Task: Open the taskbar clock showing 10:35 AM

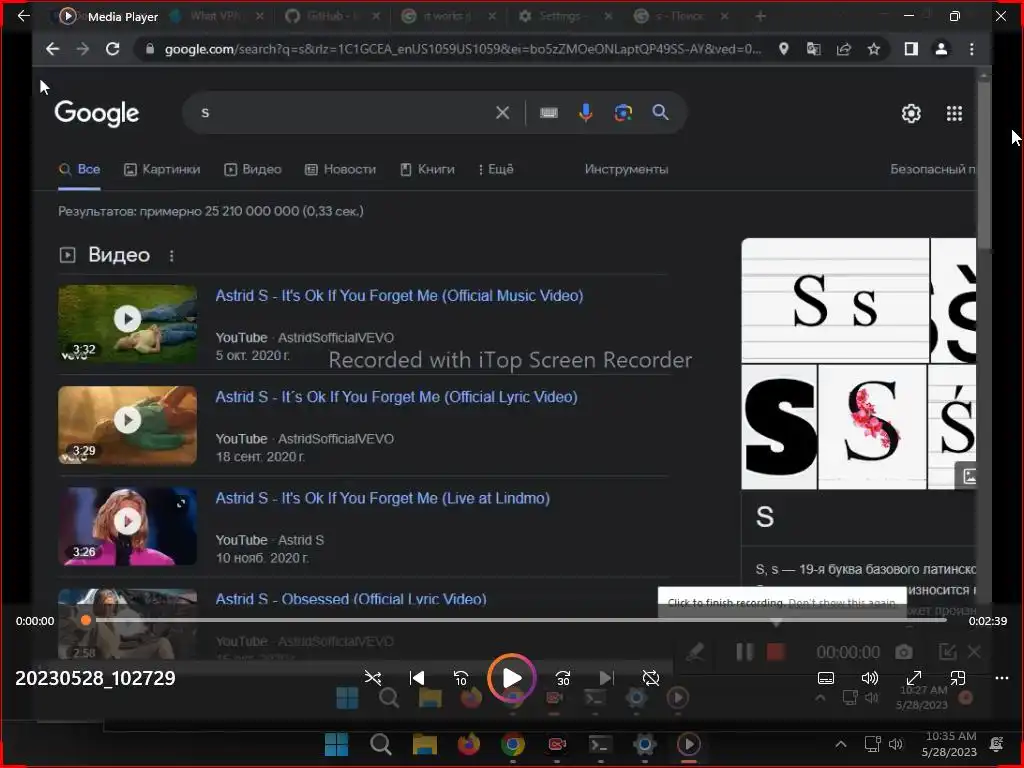Action: pyautogui.click(x=950, y=744)
